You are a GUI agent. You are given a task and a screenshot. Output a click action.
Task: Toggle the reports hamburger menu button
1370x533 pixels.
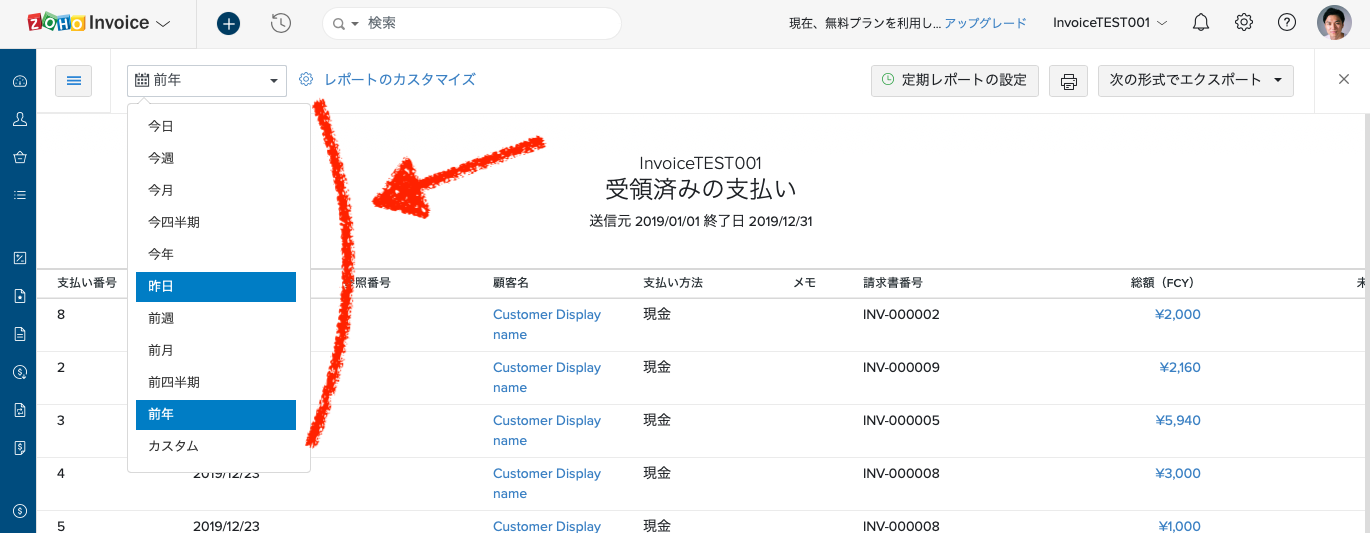pyautogui.click(x=74, y=81)
